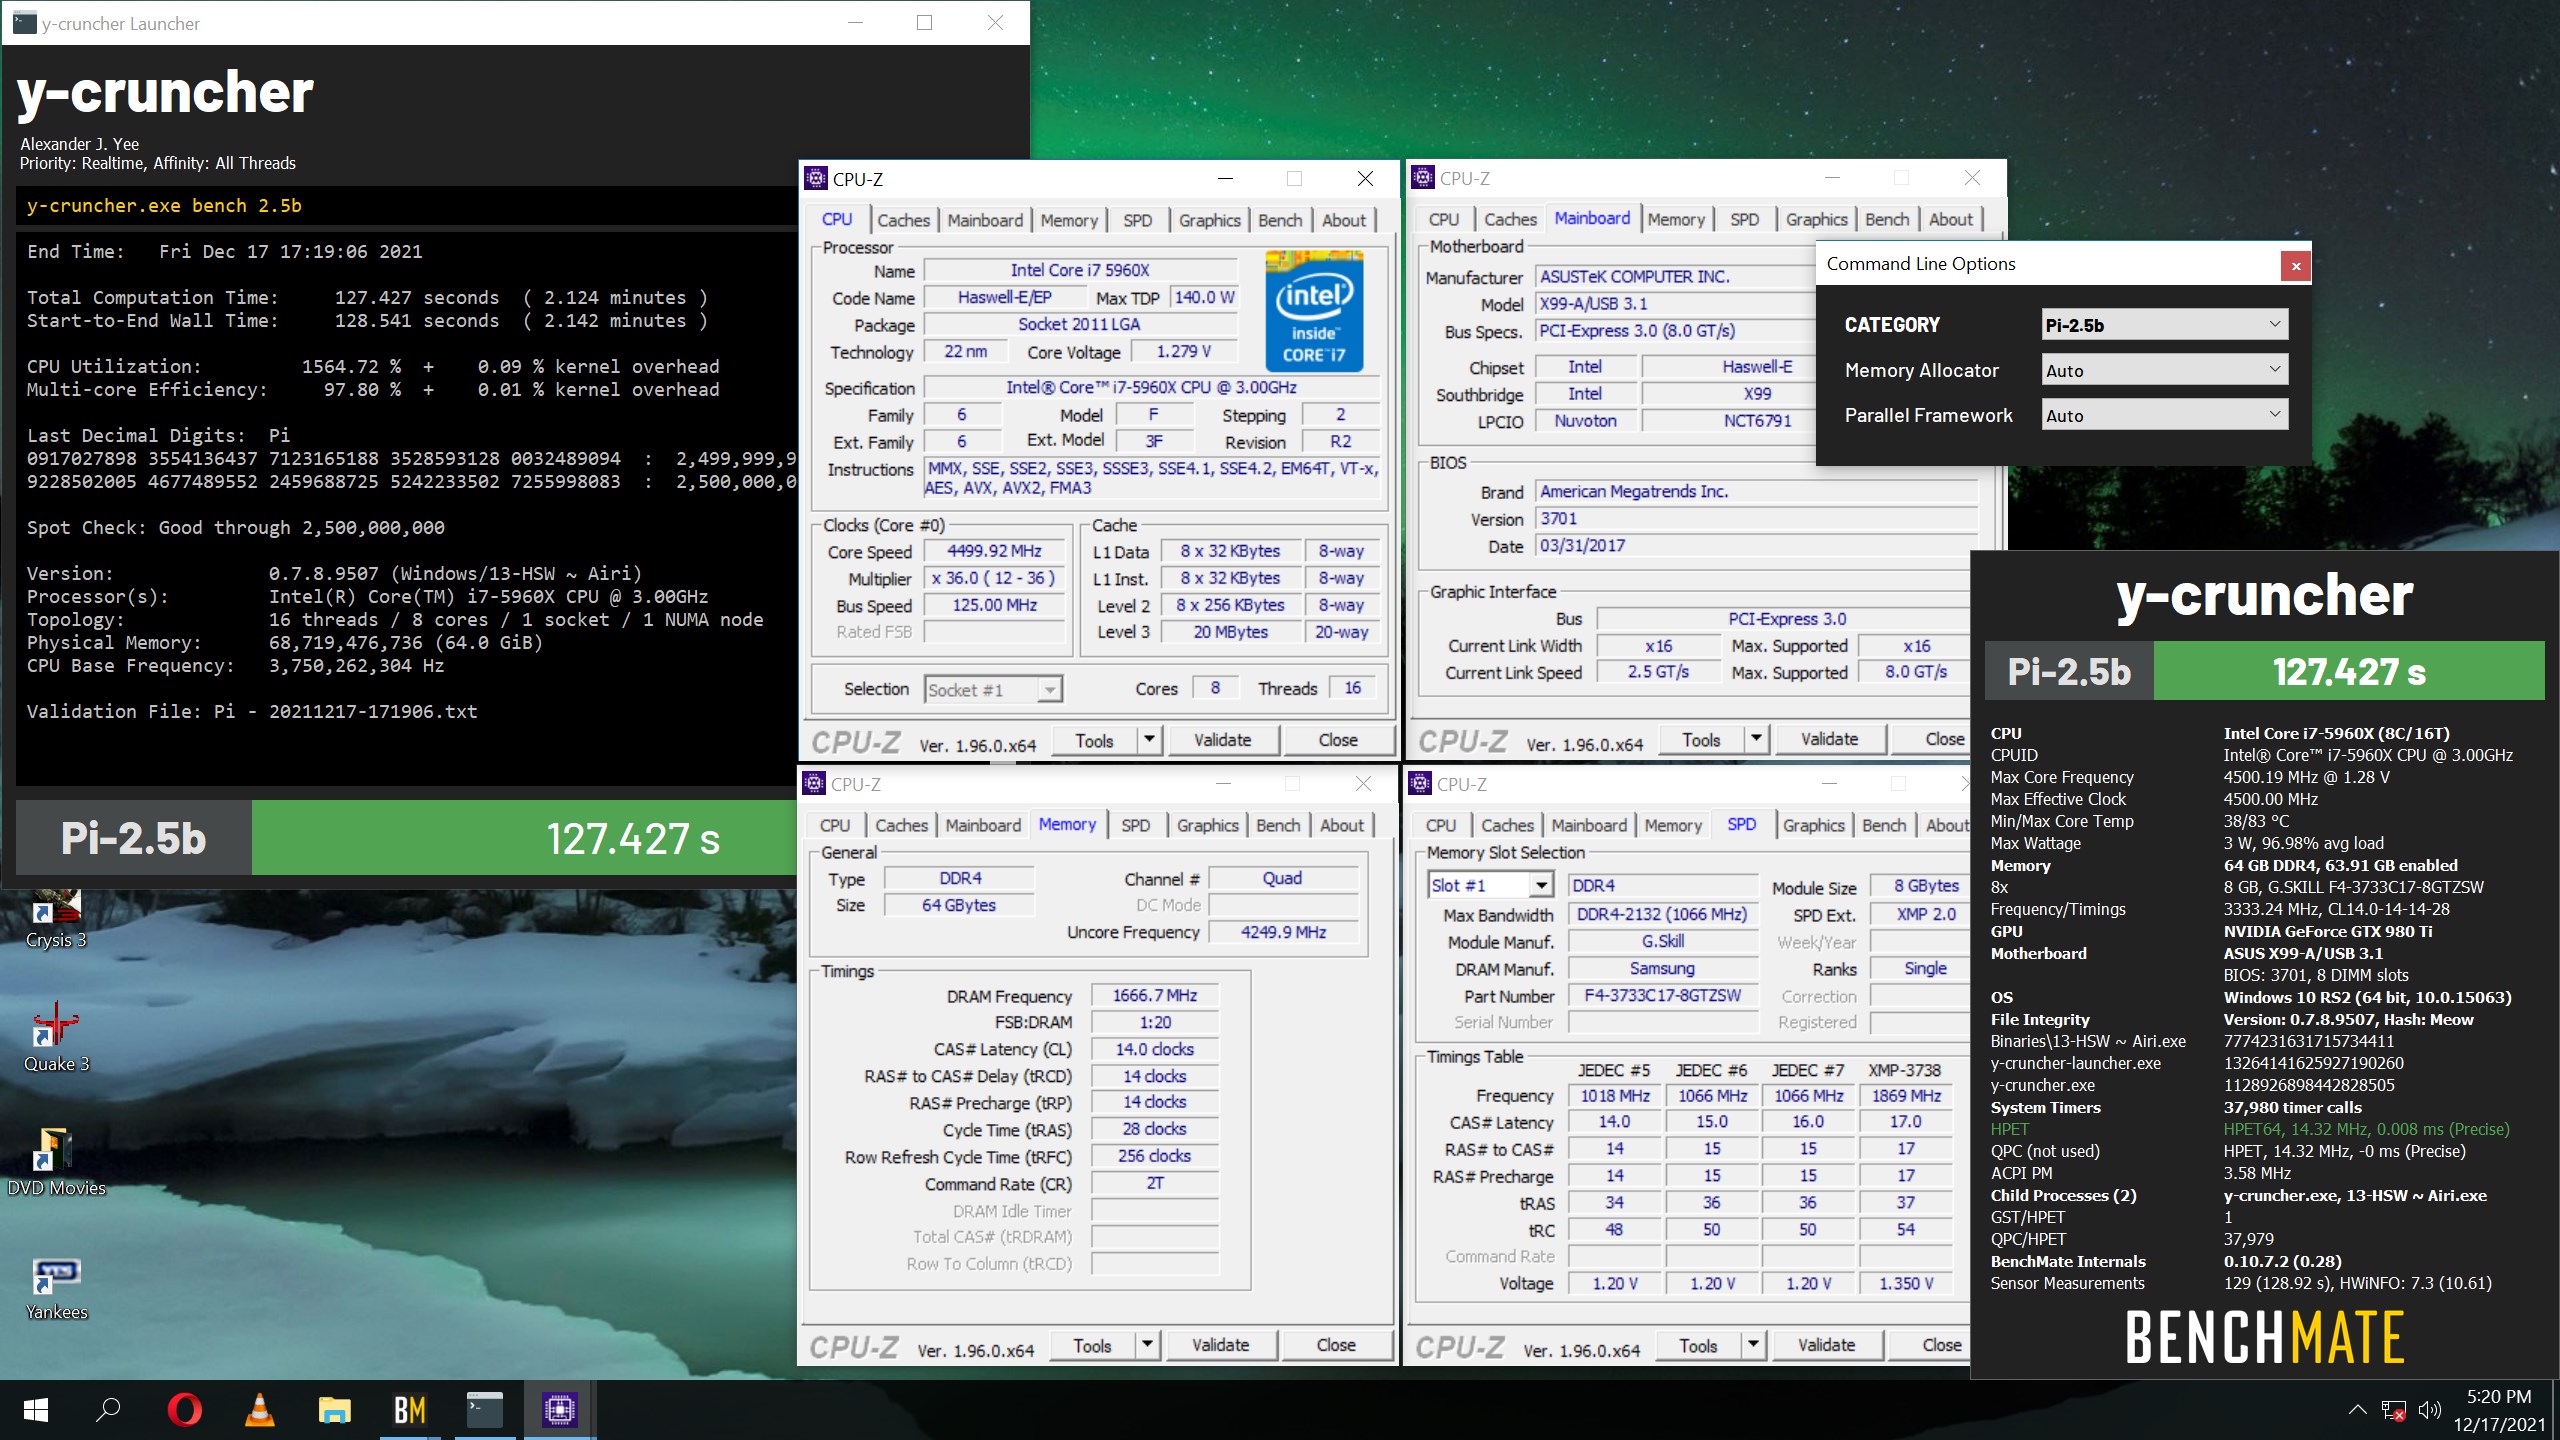Screen dimensions: 2560x1440
Task: Open VLC media player taskbar icon
Action: coord(260,1410)
